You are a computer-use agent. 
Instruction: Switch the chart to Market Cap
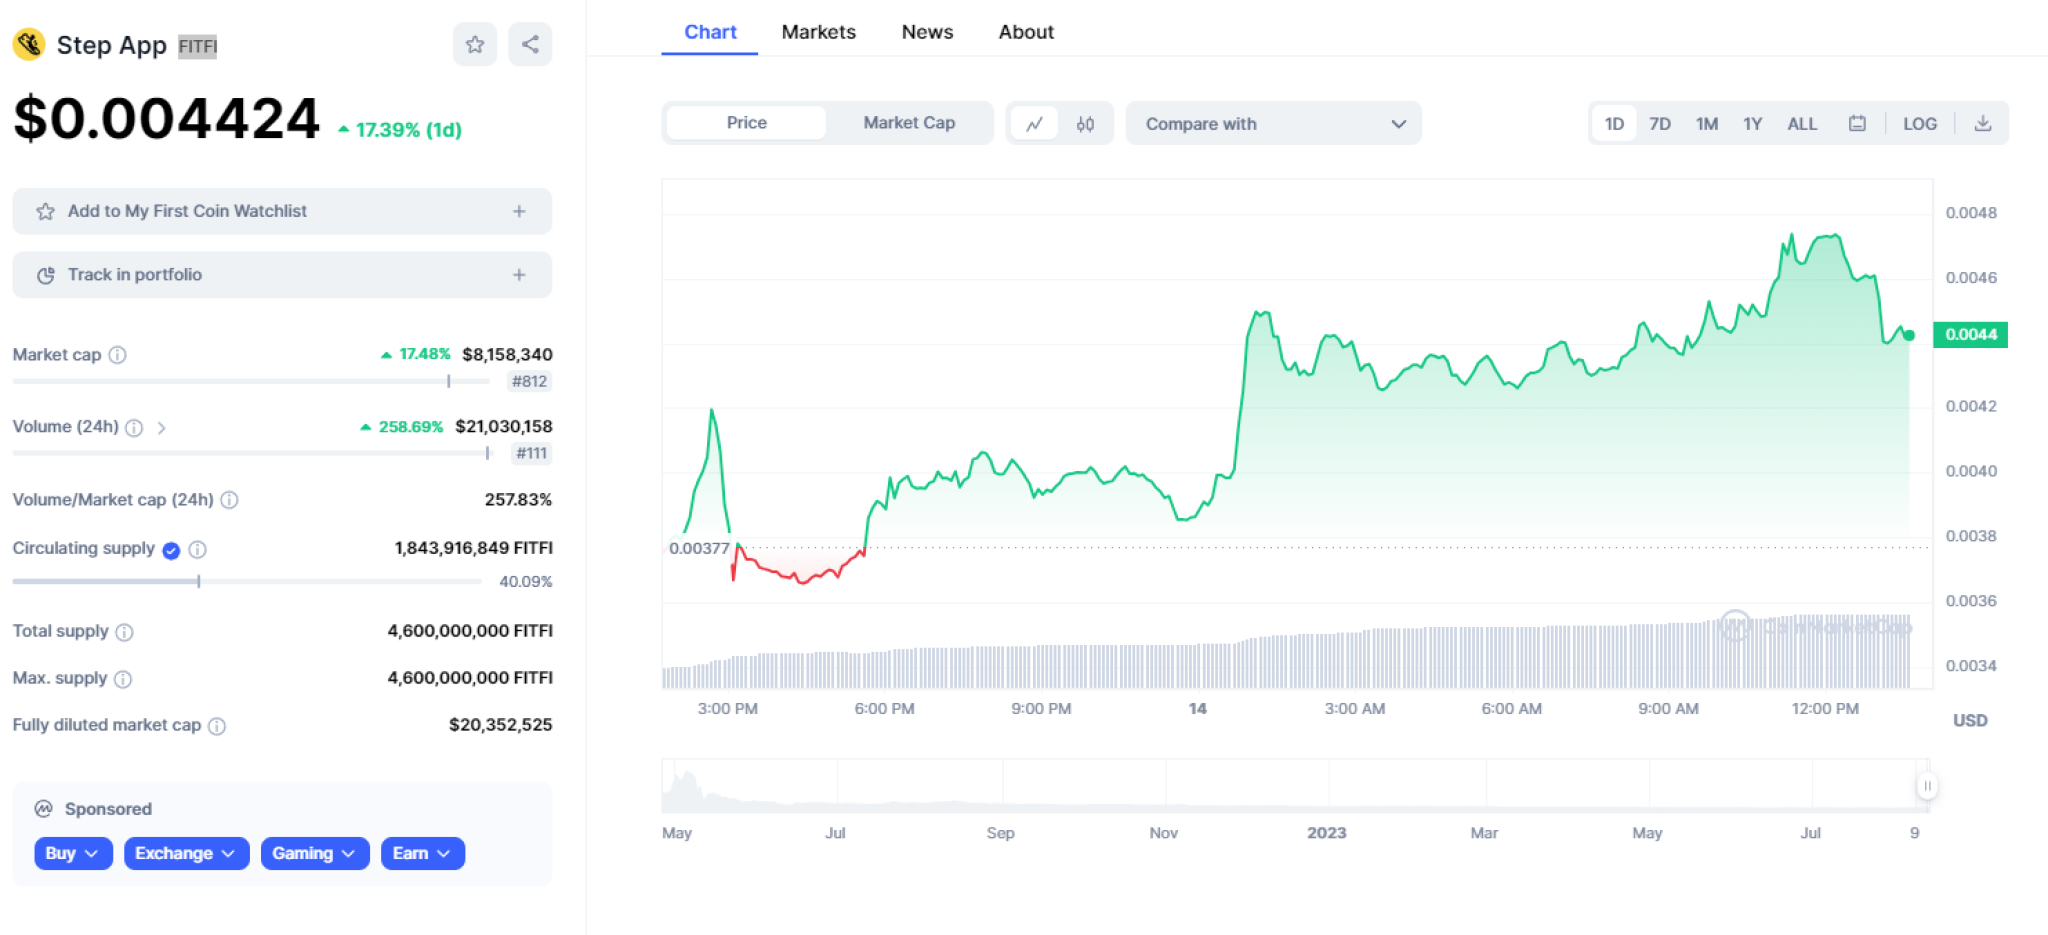(908, 123)
